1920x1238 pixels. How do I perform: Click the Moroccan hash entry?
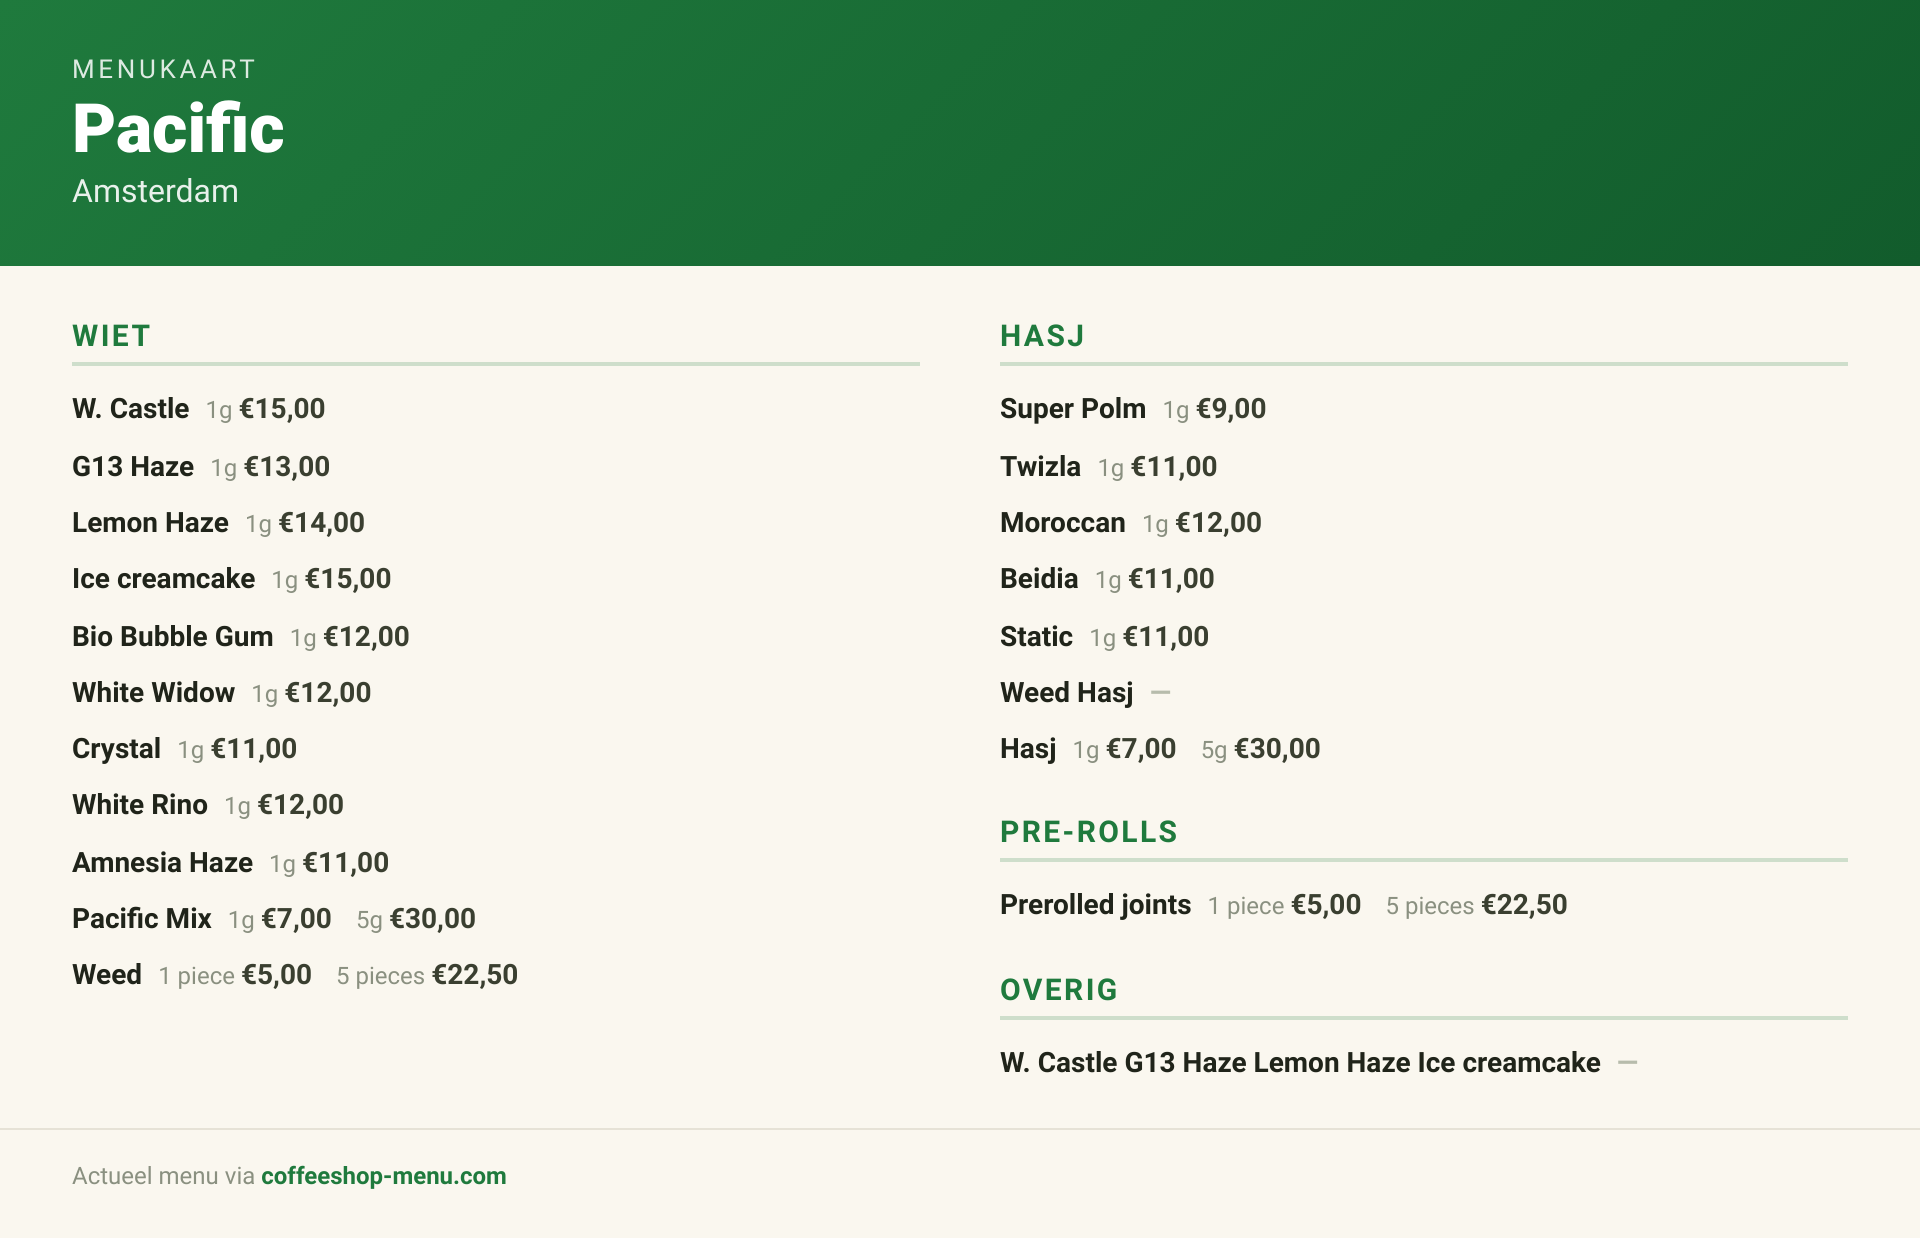click(x=1063, y=523)
